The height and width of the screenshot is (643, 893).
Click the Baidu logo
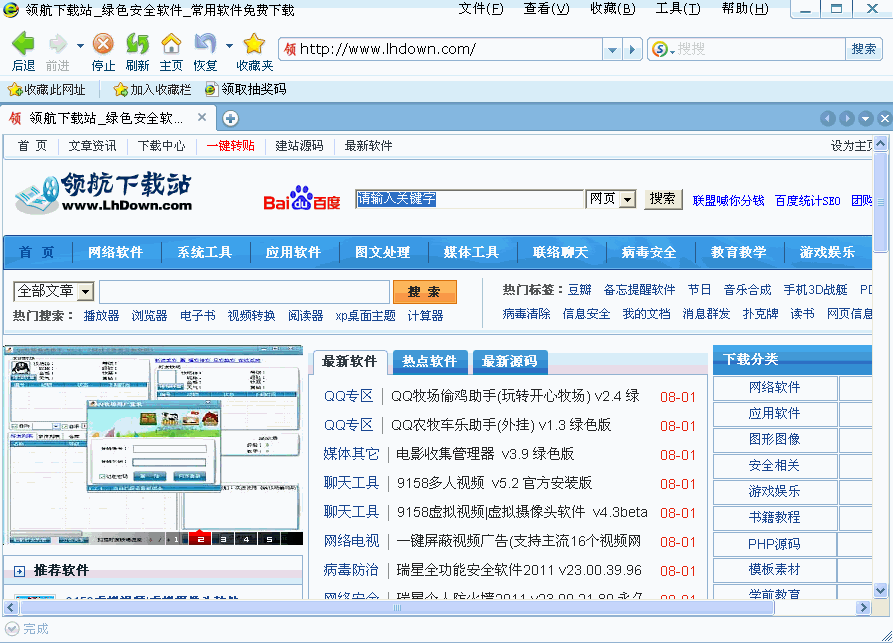pos(302,198)
